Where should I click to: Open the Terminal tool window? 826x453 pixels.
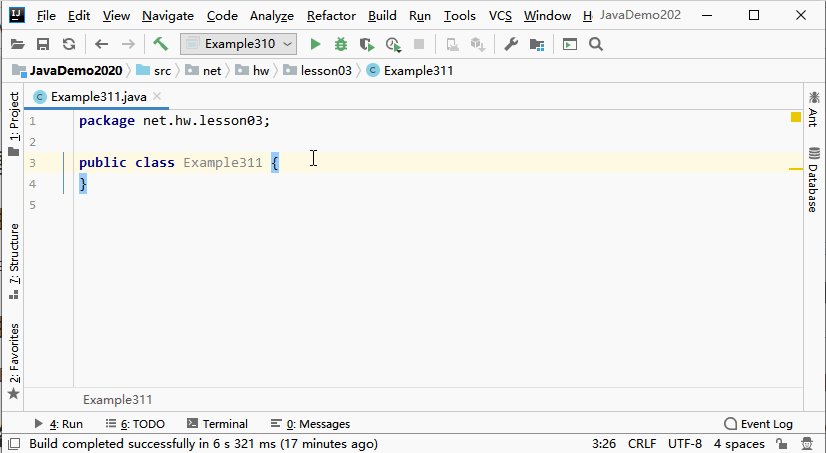[217, 424]
